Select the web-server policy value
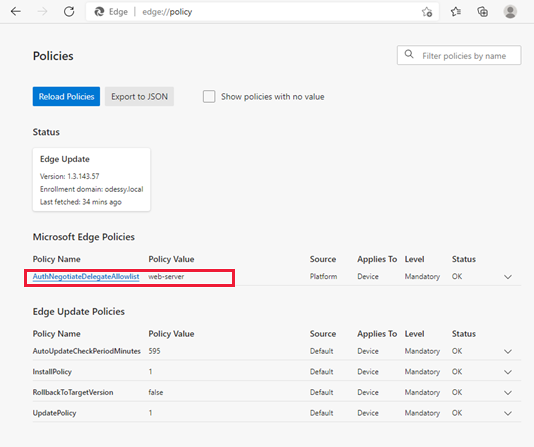 (x=166, y=276)
